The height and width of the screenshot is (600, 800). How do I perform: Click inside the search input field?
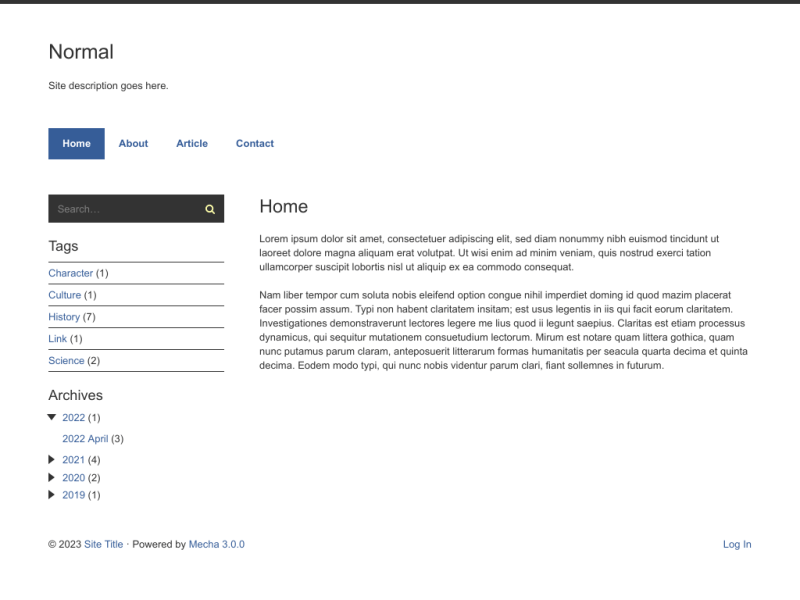(x=120, y=209)
